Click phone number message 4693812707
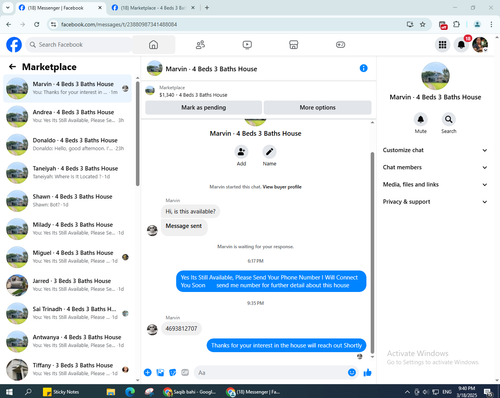The image size is (500, 398). [x=181, y=329]
